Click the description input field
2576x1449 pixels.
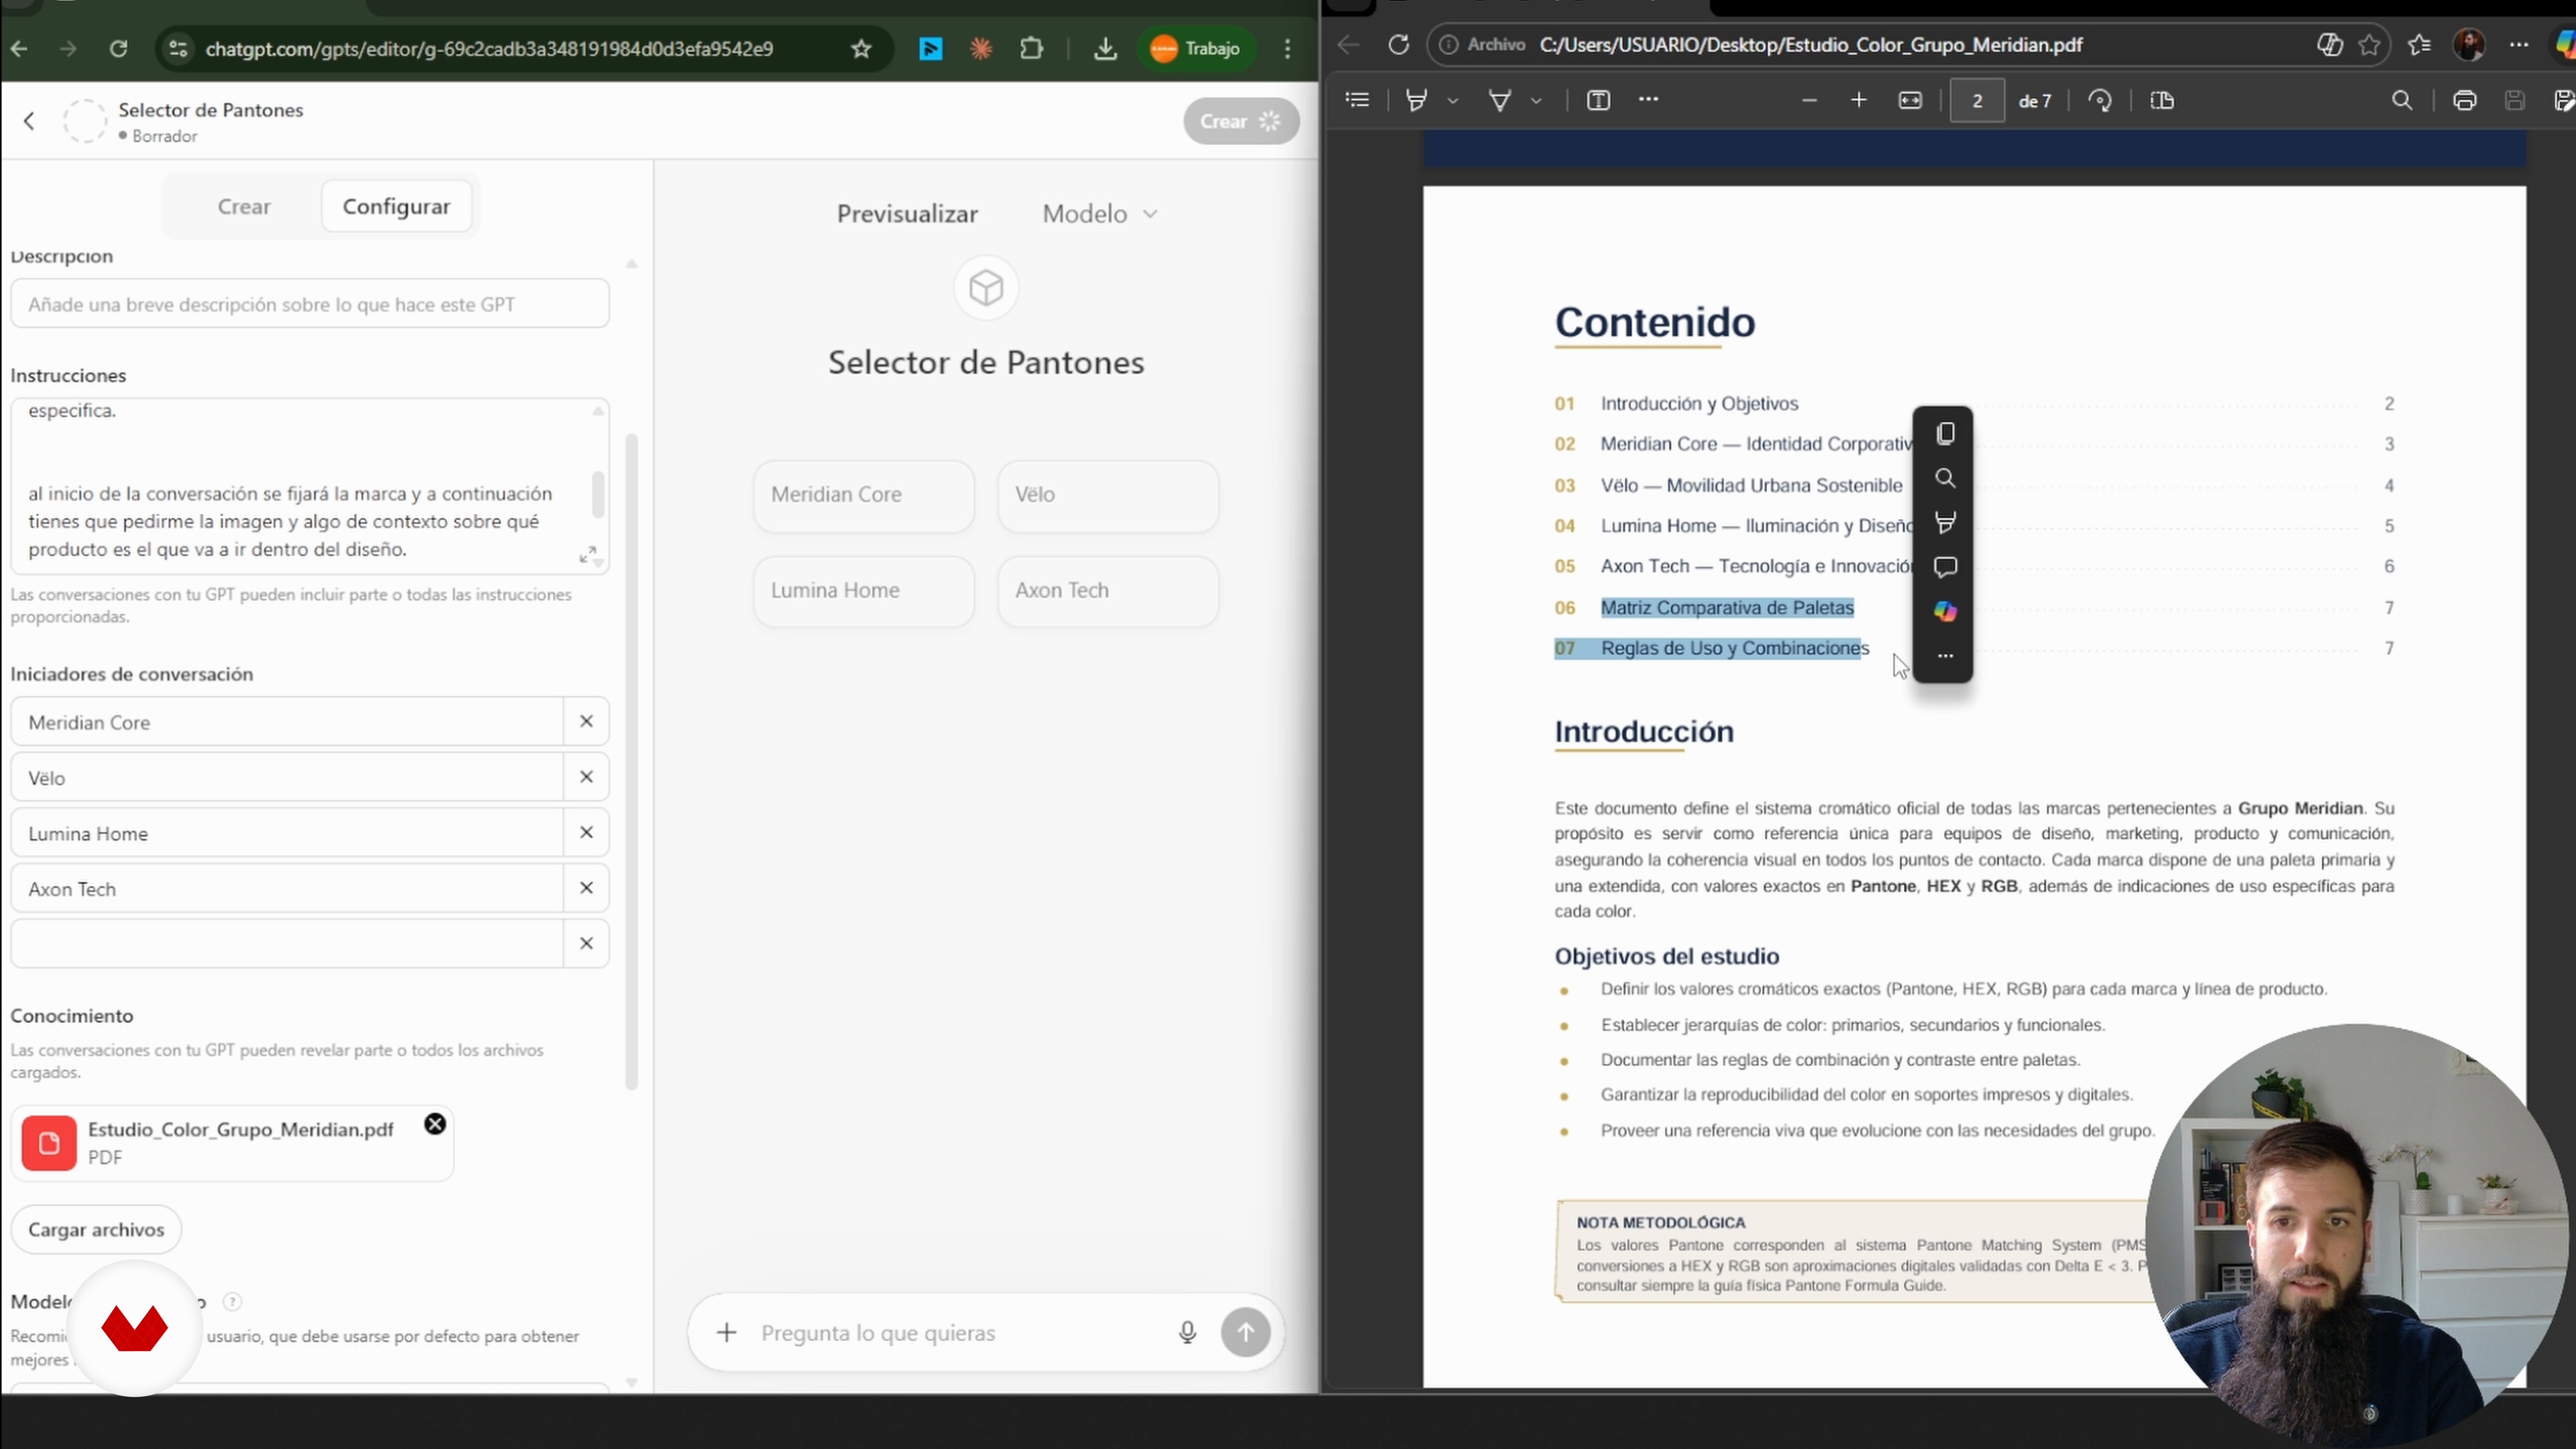(x=310, y=304)
